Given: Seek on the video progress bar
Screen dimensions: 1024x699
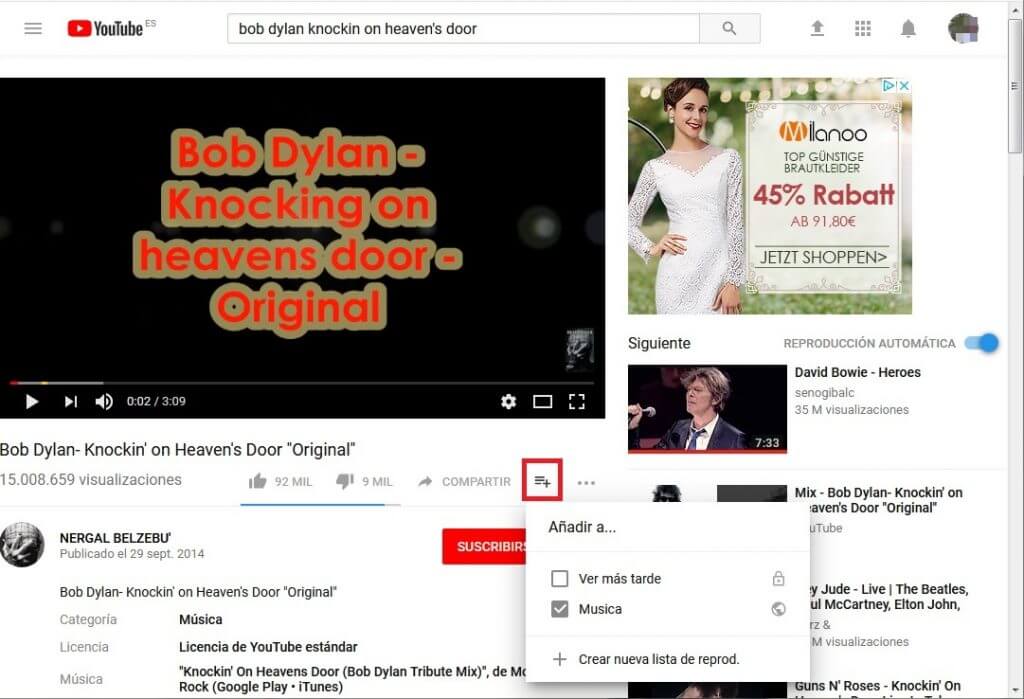Looking at the screenshot, I should (x=302, y=383).
